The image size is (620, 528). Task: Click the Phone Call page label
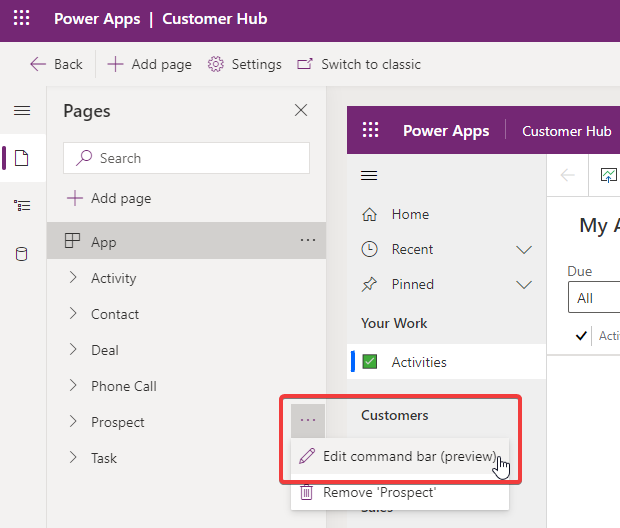click(x=124, y=386)
